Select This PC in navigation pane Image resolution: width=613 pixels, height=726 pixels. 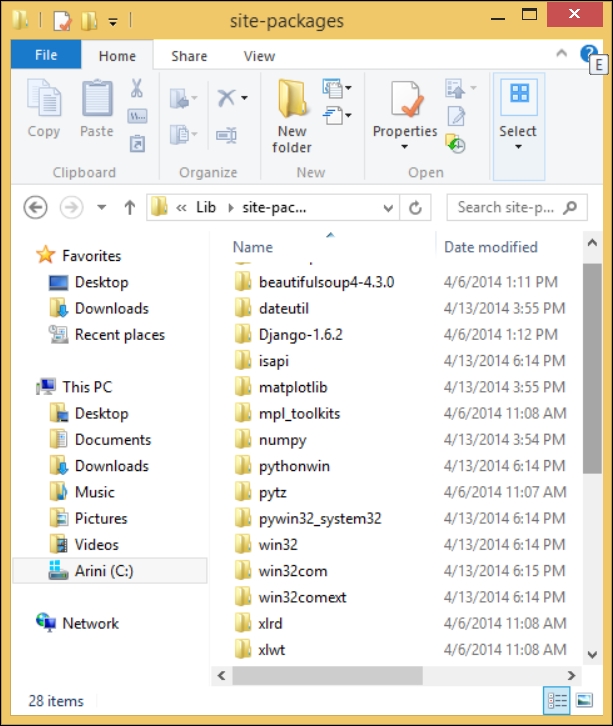(x=87, y=387)
